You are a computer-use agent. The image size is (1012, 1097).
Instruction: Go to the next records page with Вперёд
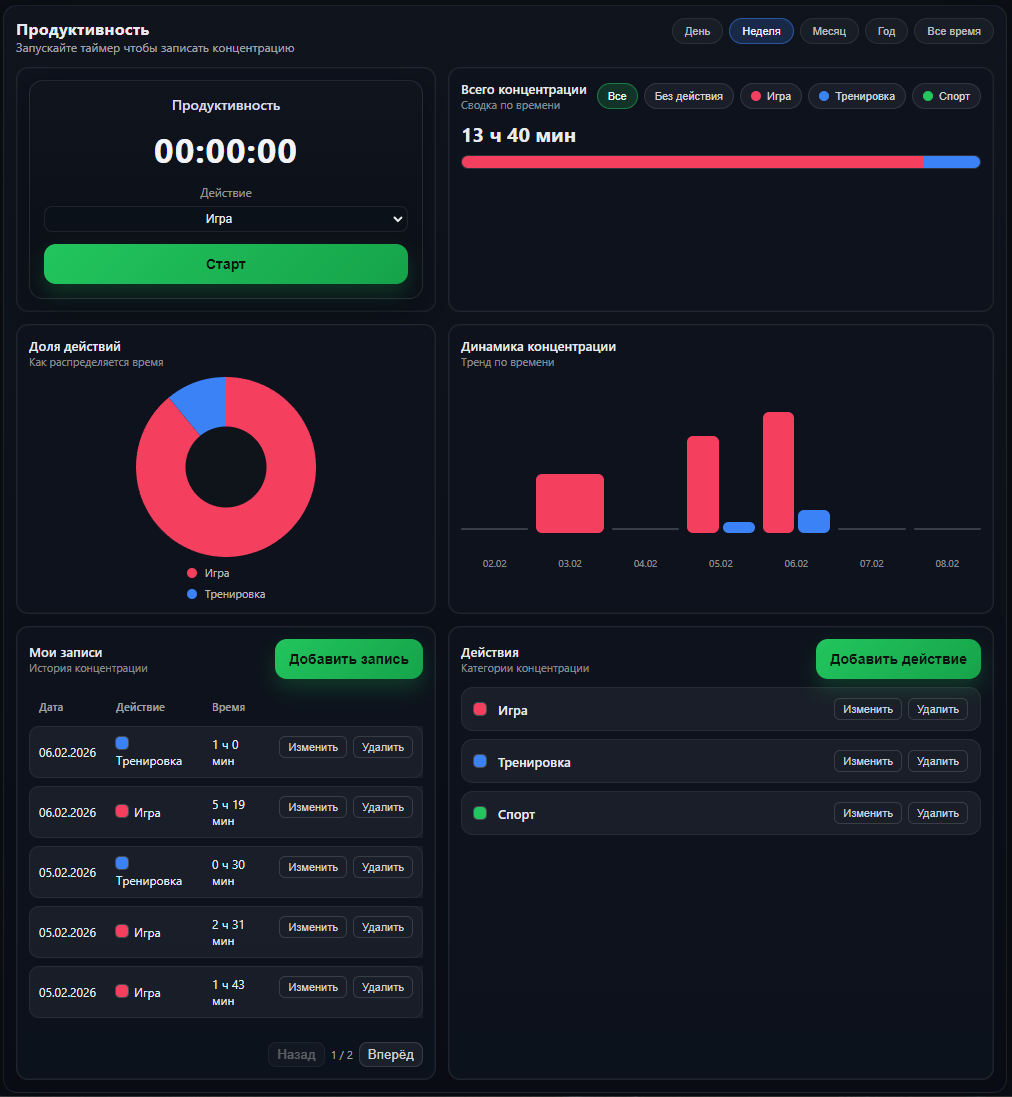pyautogui.click(x=390, y=1054)
